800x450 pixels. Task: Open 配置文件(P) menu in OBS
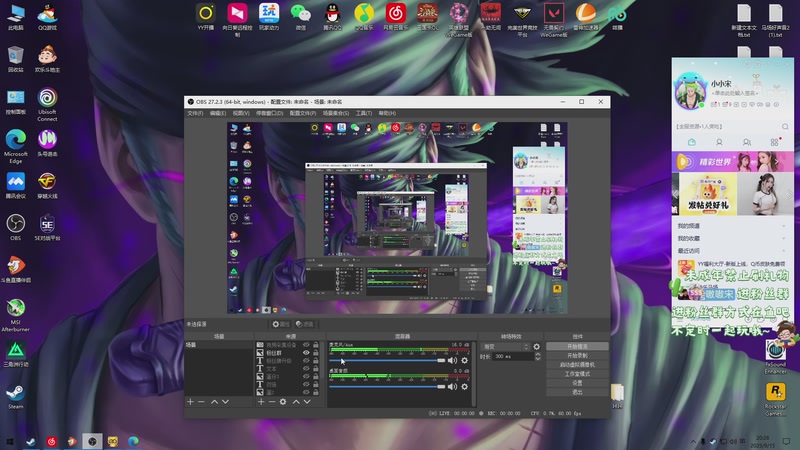(303, 113)
